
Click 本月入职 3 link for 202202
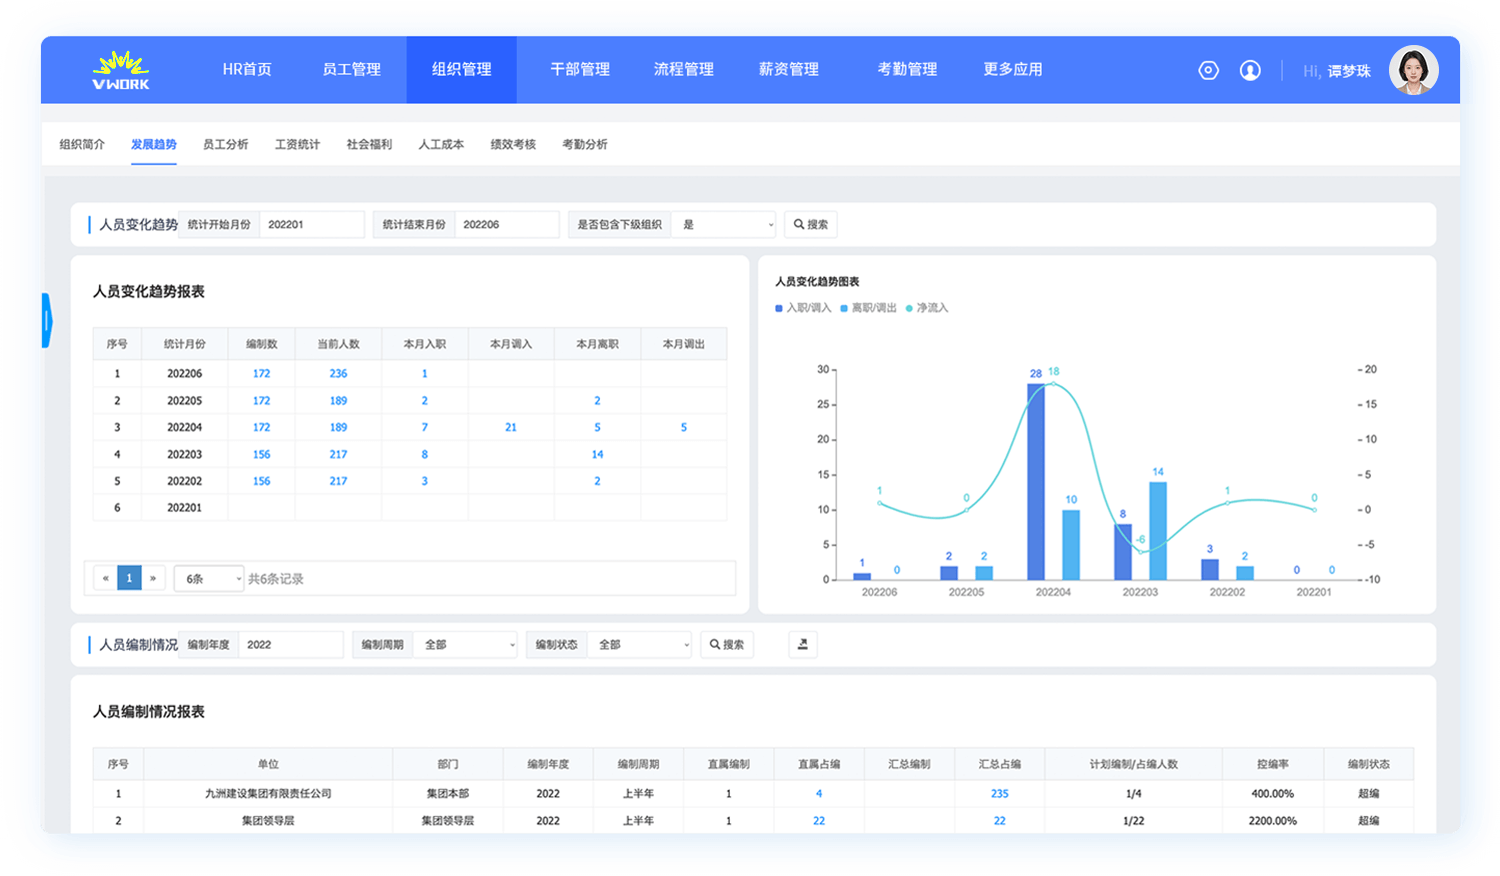[x=424, y=481]
